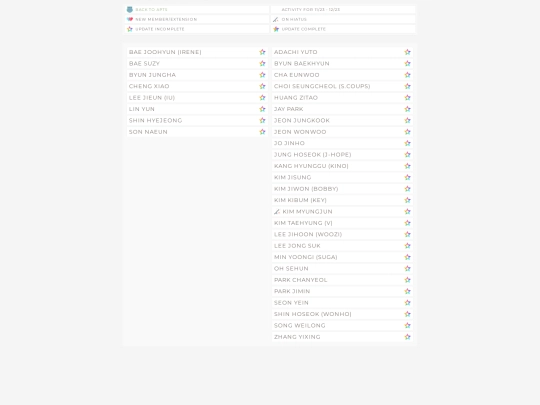Screen dimensions: 540x405
Task: Click the star icon beside Cheng Xiao
Action: click(262, 86)
